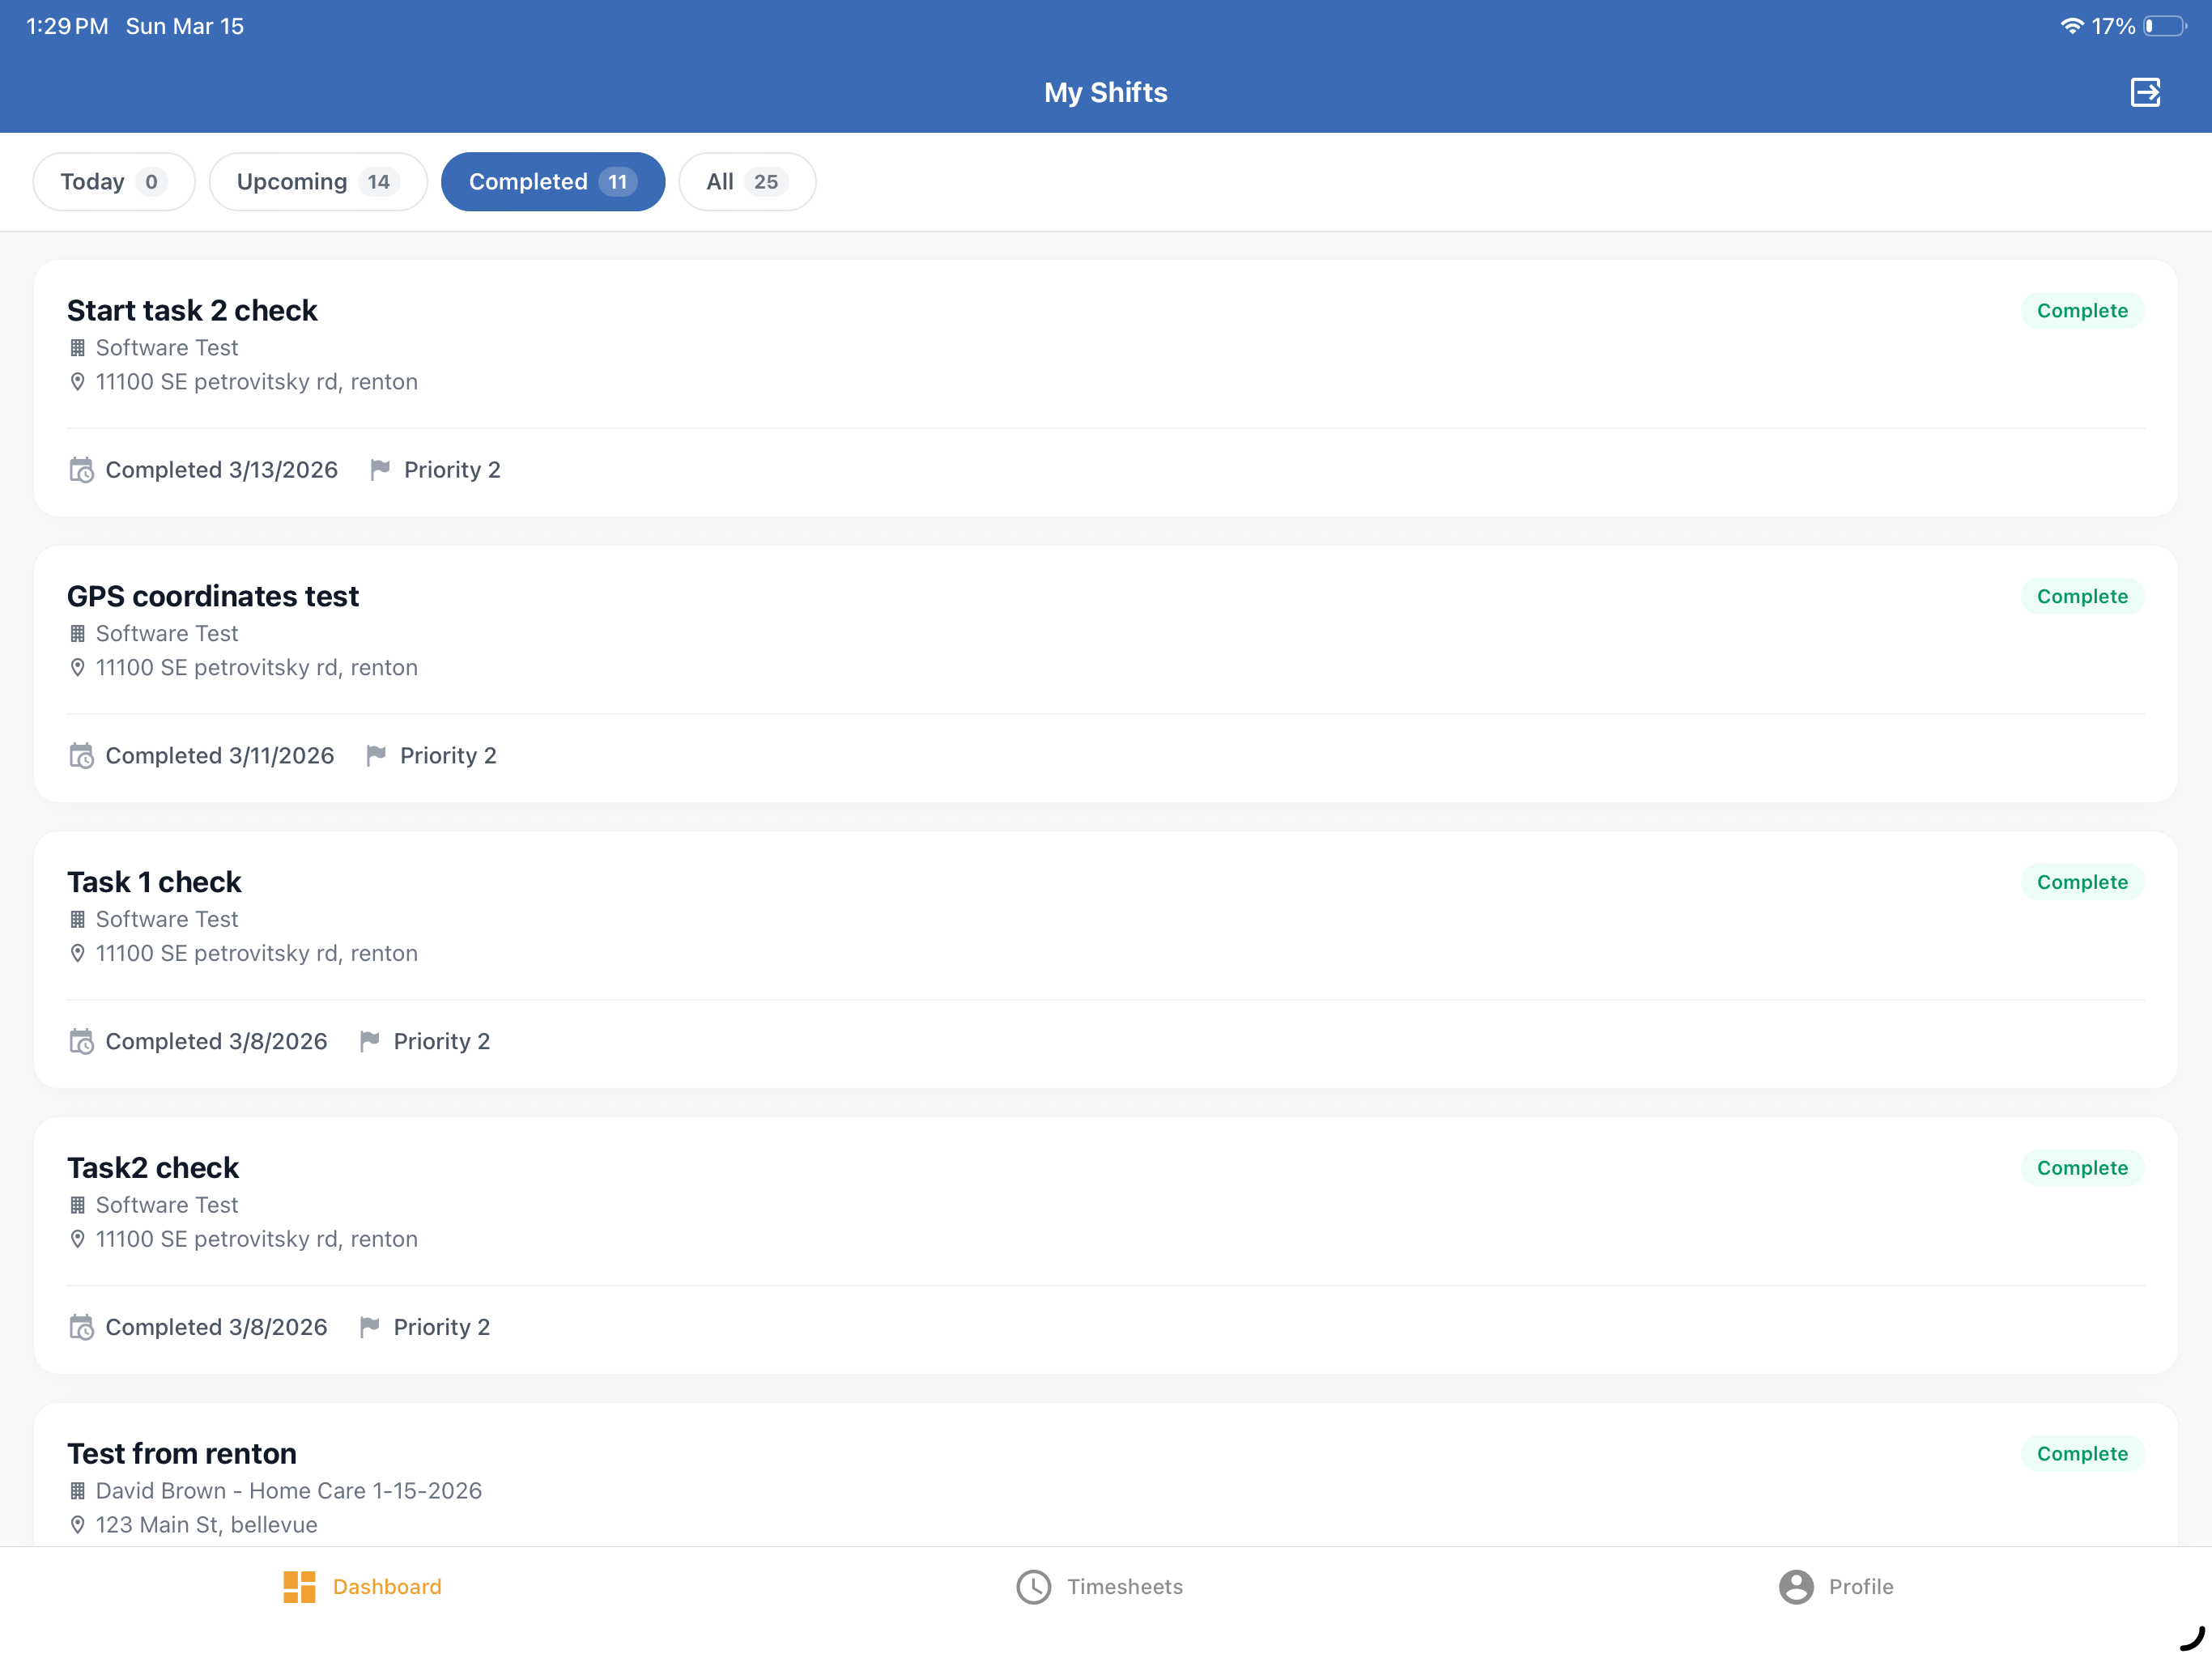Tap Completed 3/11/2026 date text

[219, 756]
